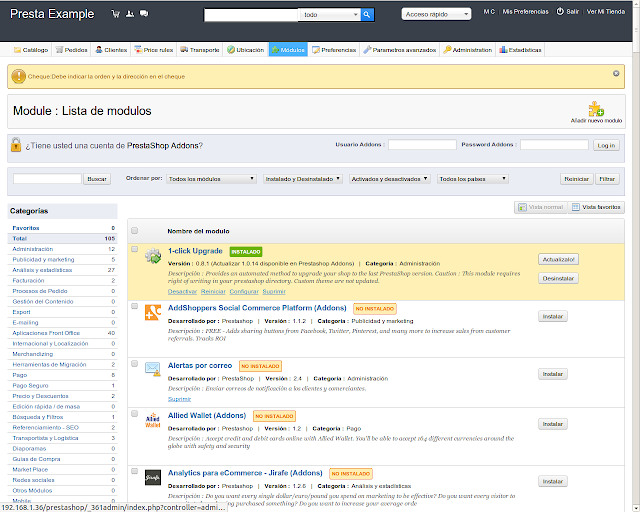
Task: Select the Administración category
Action: coord(33,249)
